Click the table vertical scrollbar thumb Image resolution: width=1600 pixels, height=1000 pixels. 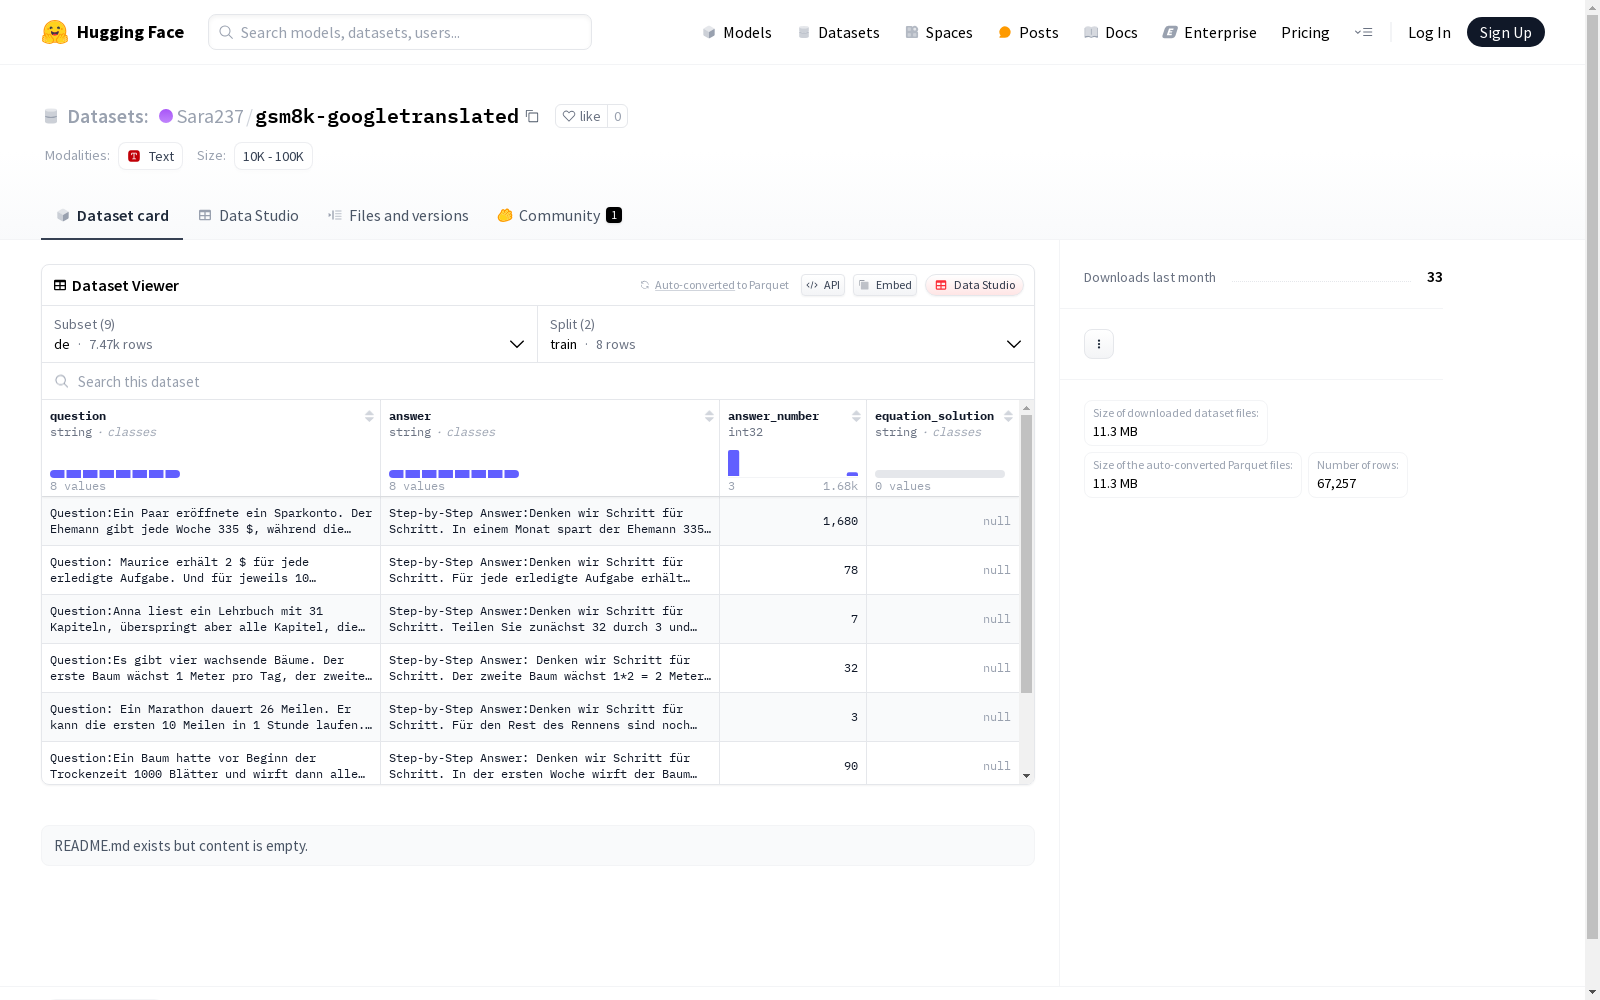click(x=1026, y=553)
